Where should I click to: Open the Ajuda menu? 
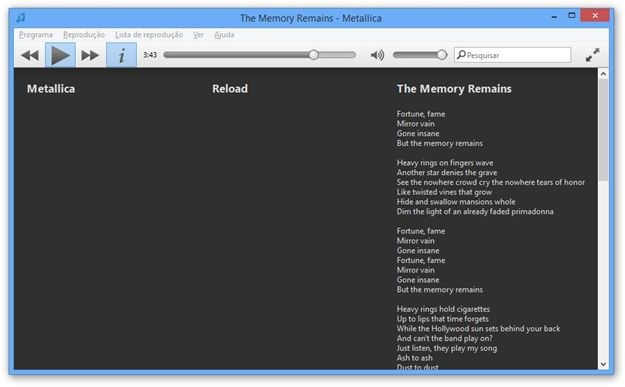pyautogui.click(x=224, y=35)
